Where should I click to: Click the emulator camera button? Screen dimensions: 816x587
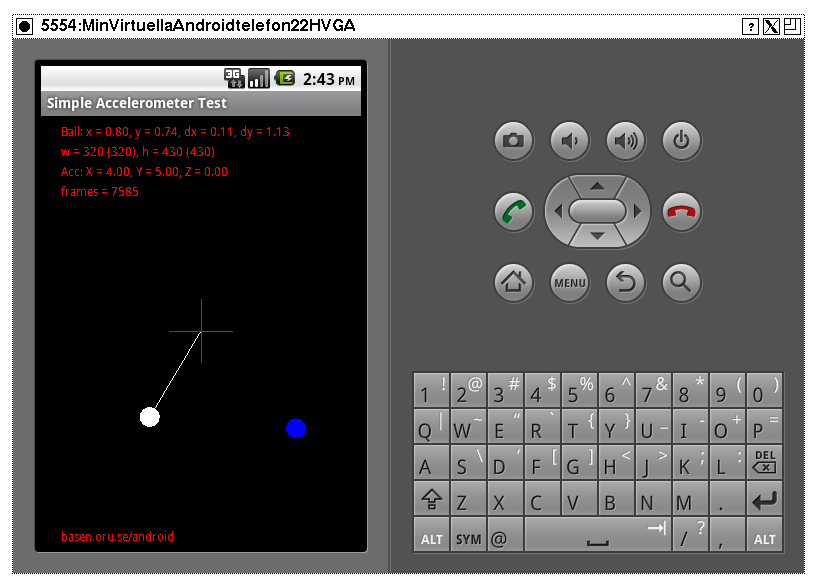514,141
